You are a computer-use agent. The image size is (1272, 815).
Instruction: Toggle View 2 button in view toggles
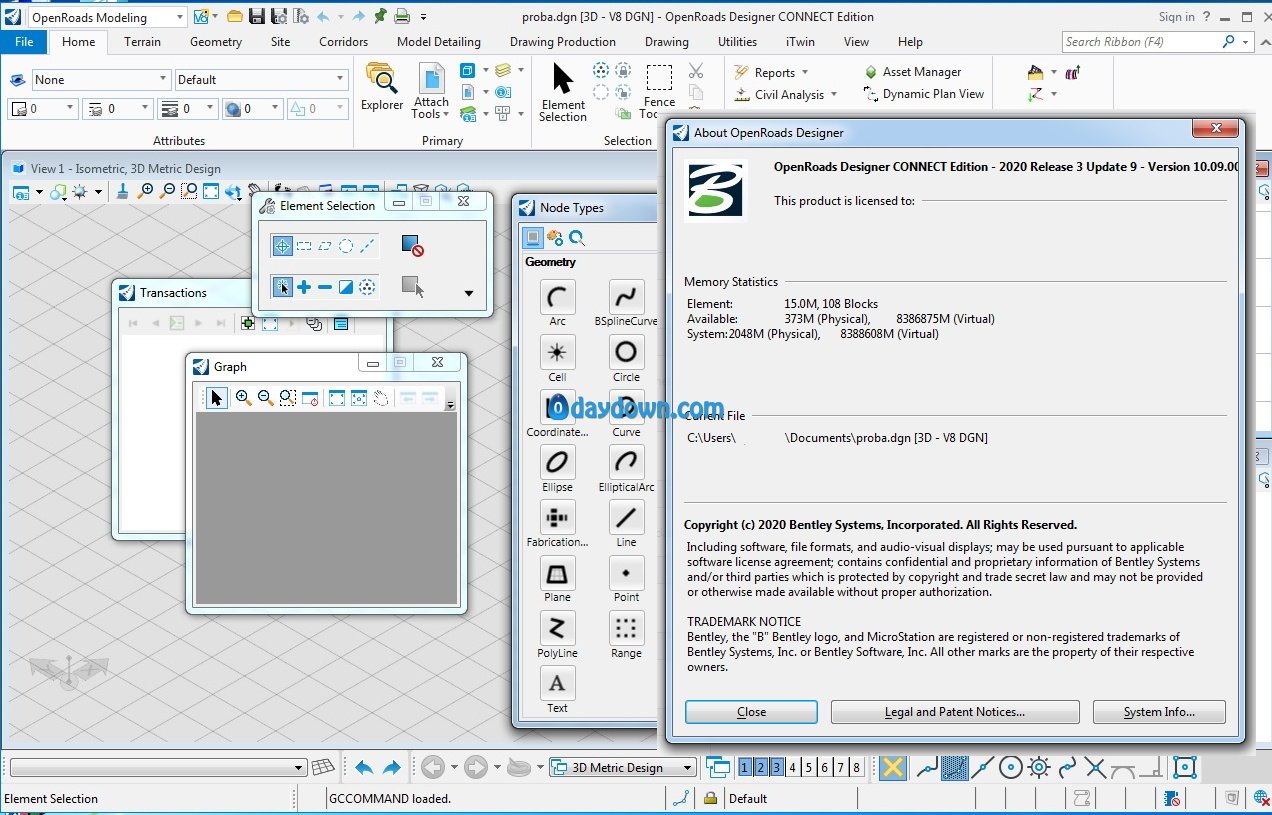point(760,767)
